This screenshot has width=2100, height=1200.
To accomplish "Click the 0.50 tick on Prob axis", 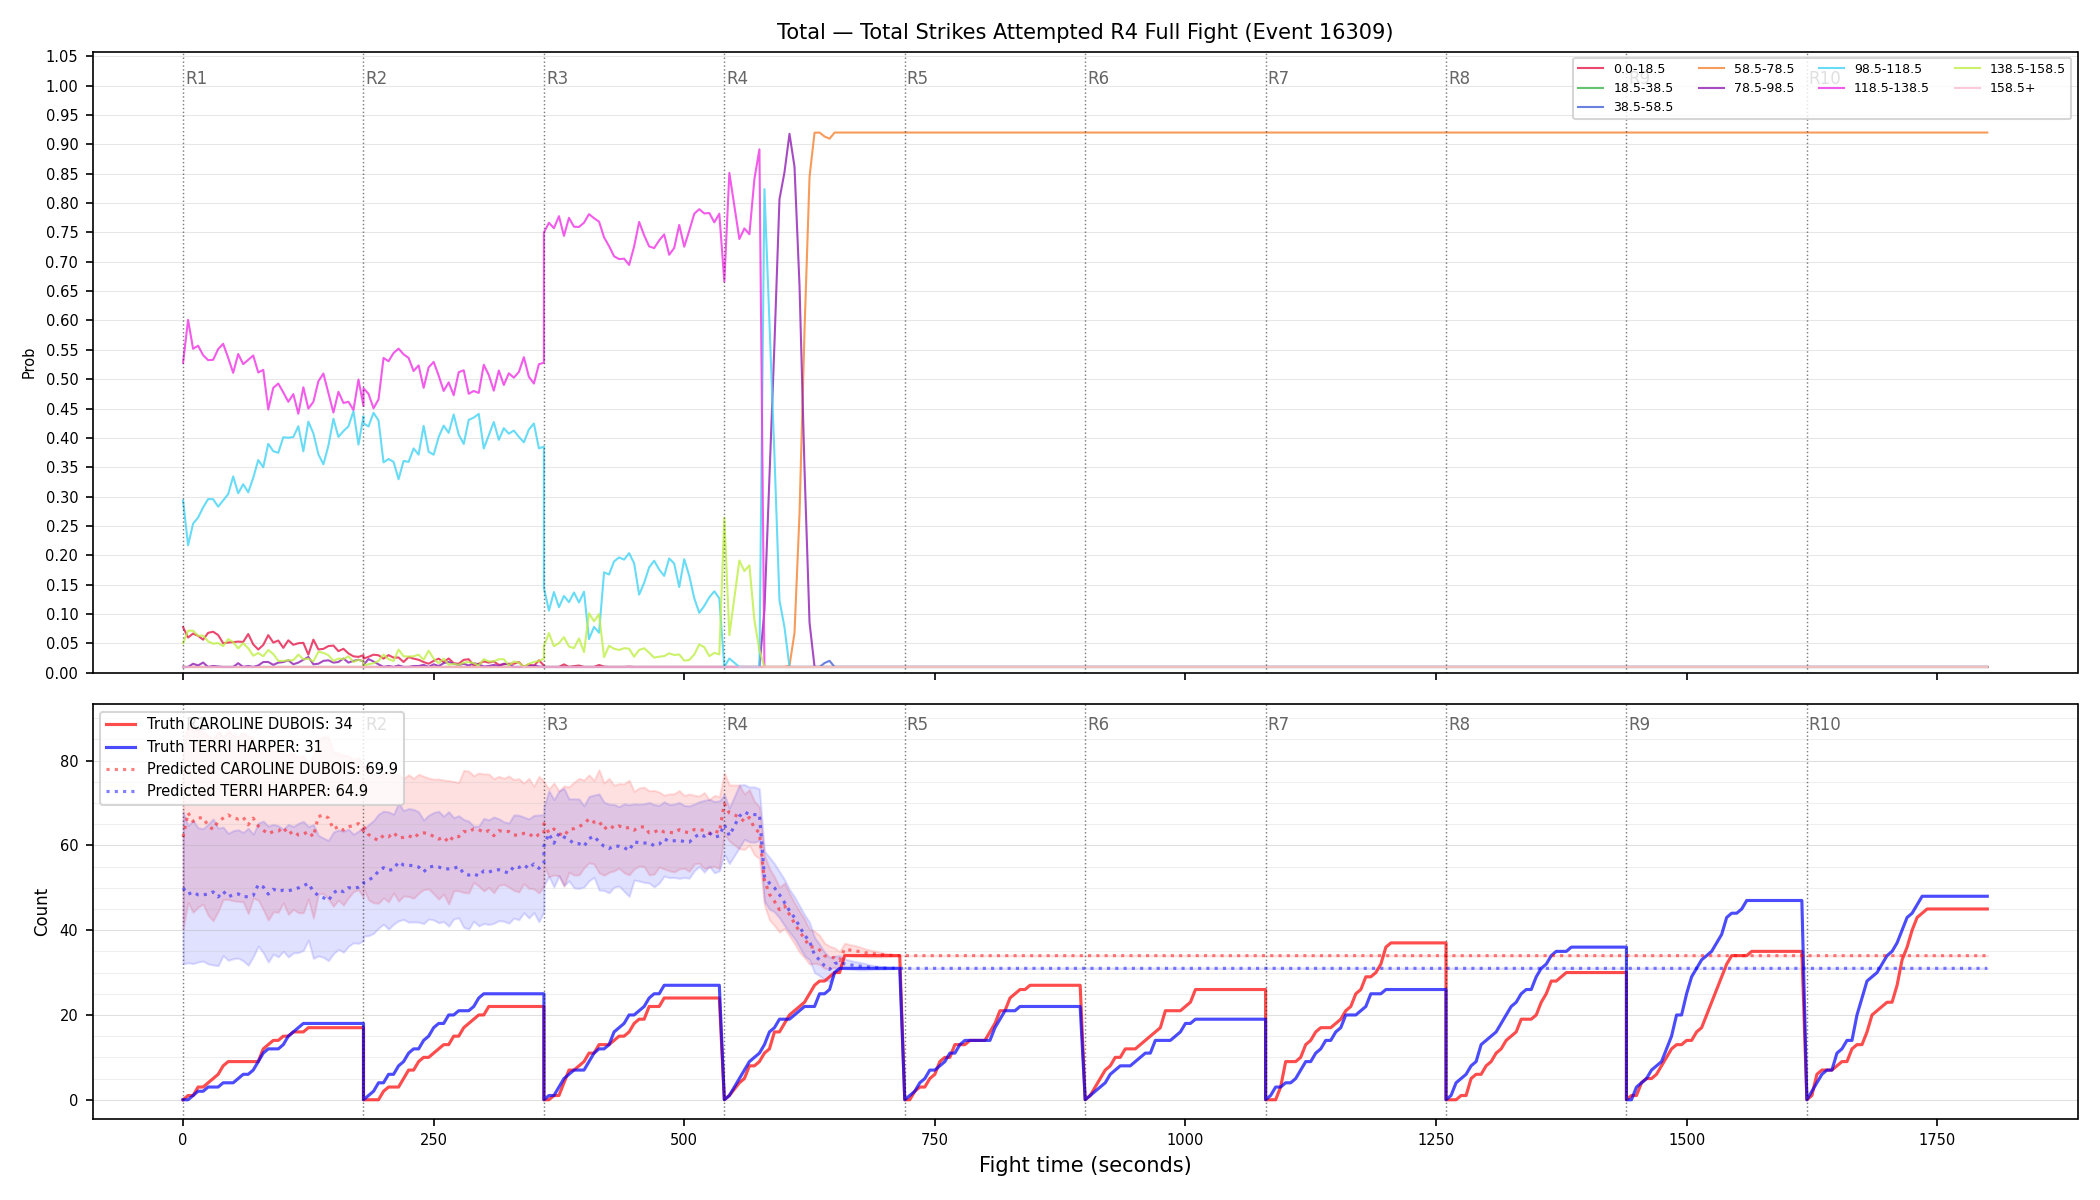I will click(62, 380).
